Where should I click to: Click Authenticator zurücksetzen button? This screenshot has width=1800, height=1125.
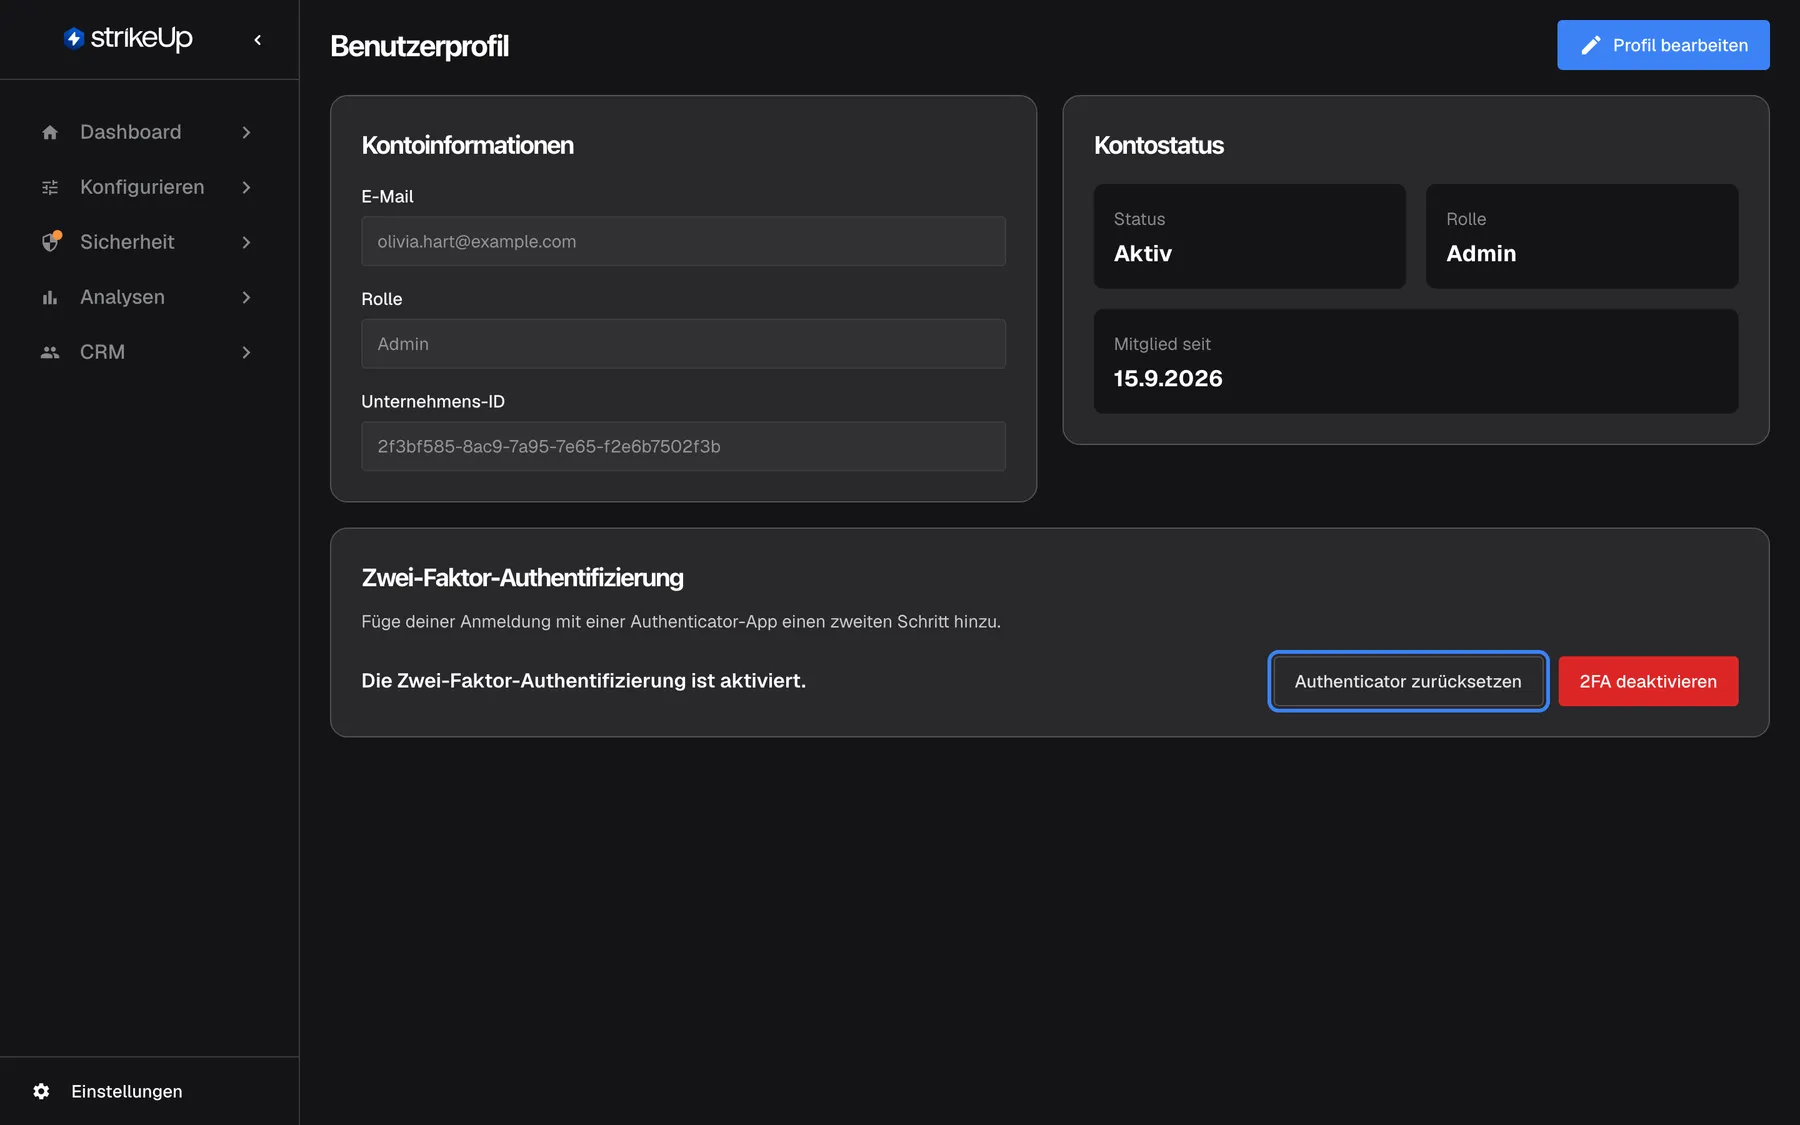click(1408, 681)
